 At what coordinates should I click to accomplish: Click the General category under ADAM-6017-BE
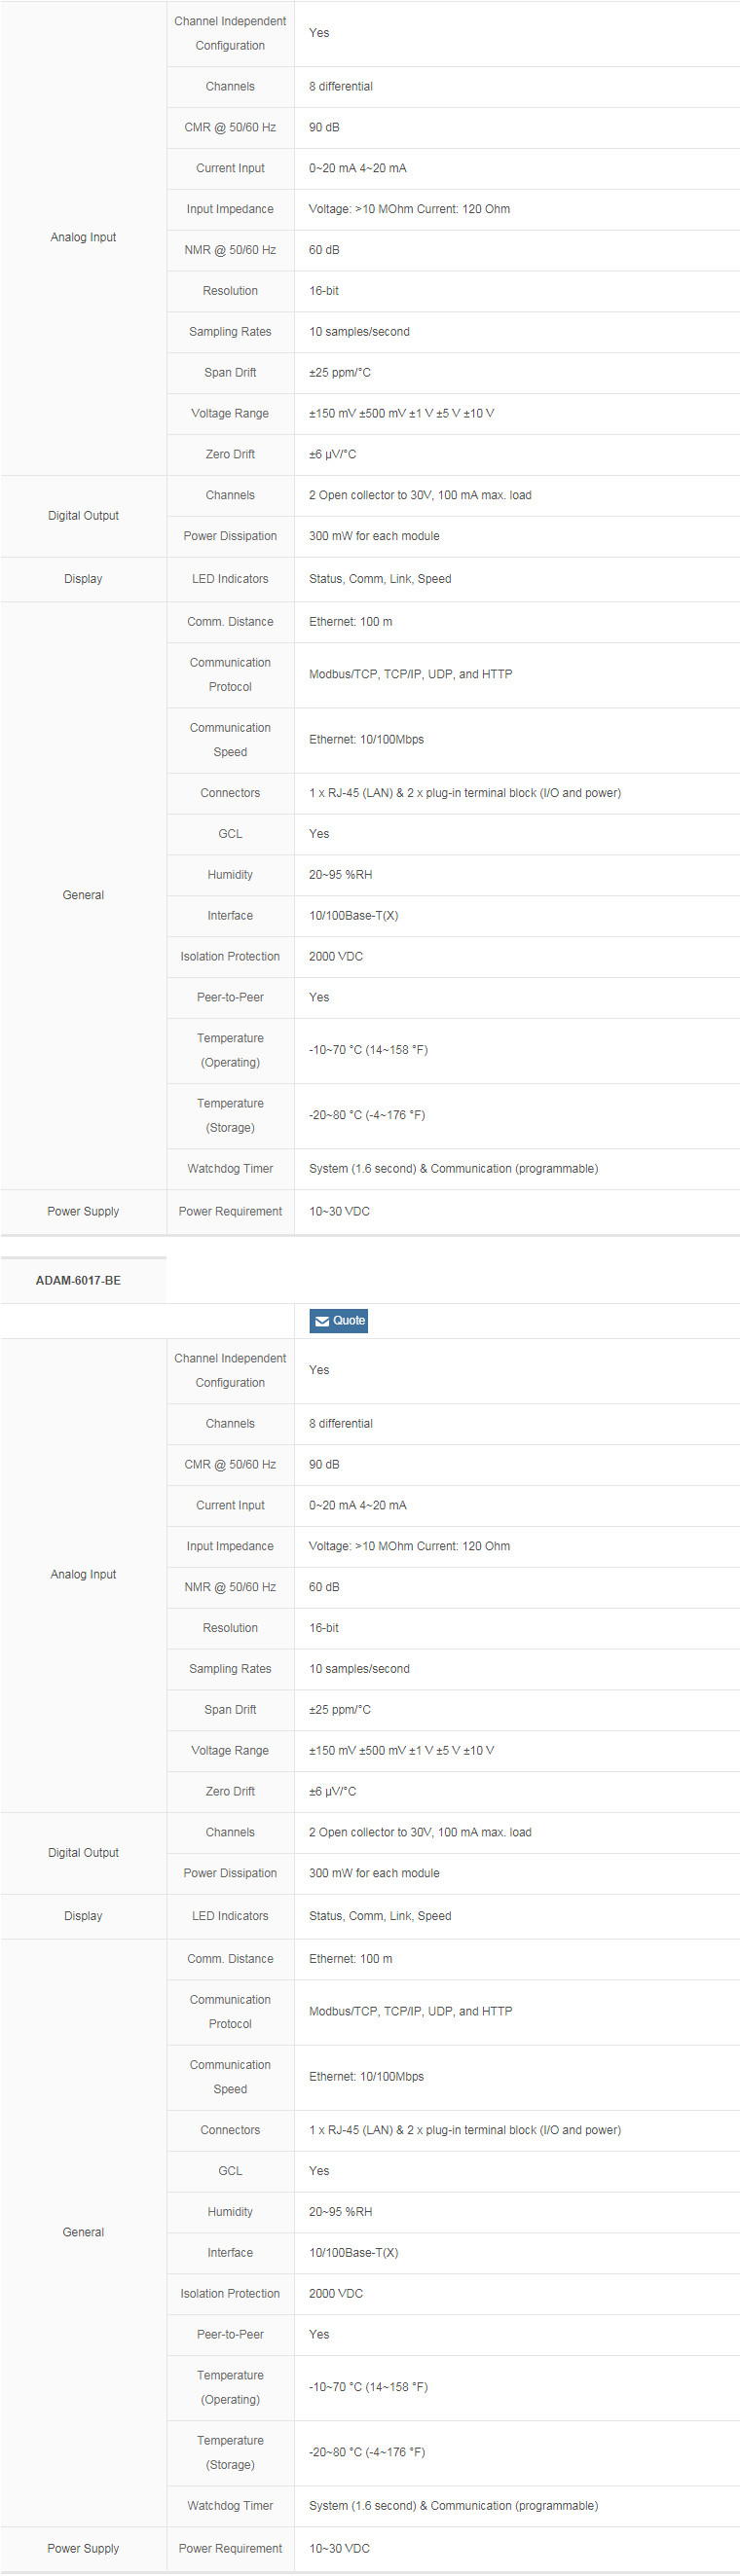pos(83,2232)
